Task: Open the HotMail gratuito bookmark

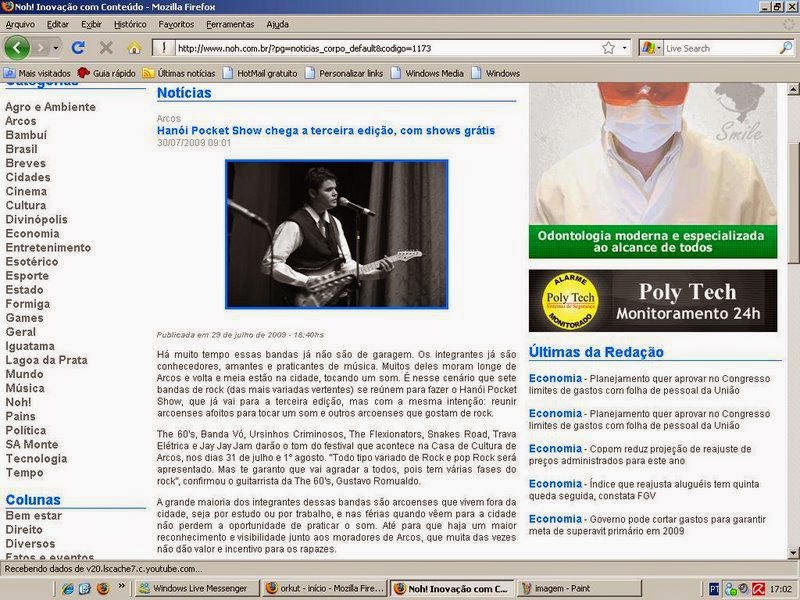Action: [x=260, y=73]
